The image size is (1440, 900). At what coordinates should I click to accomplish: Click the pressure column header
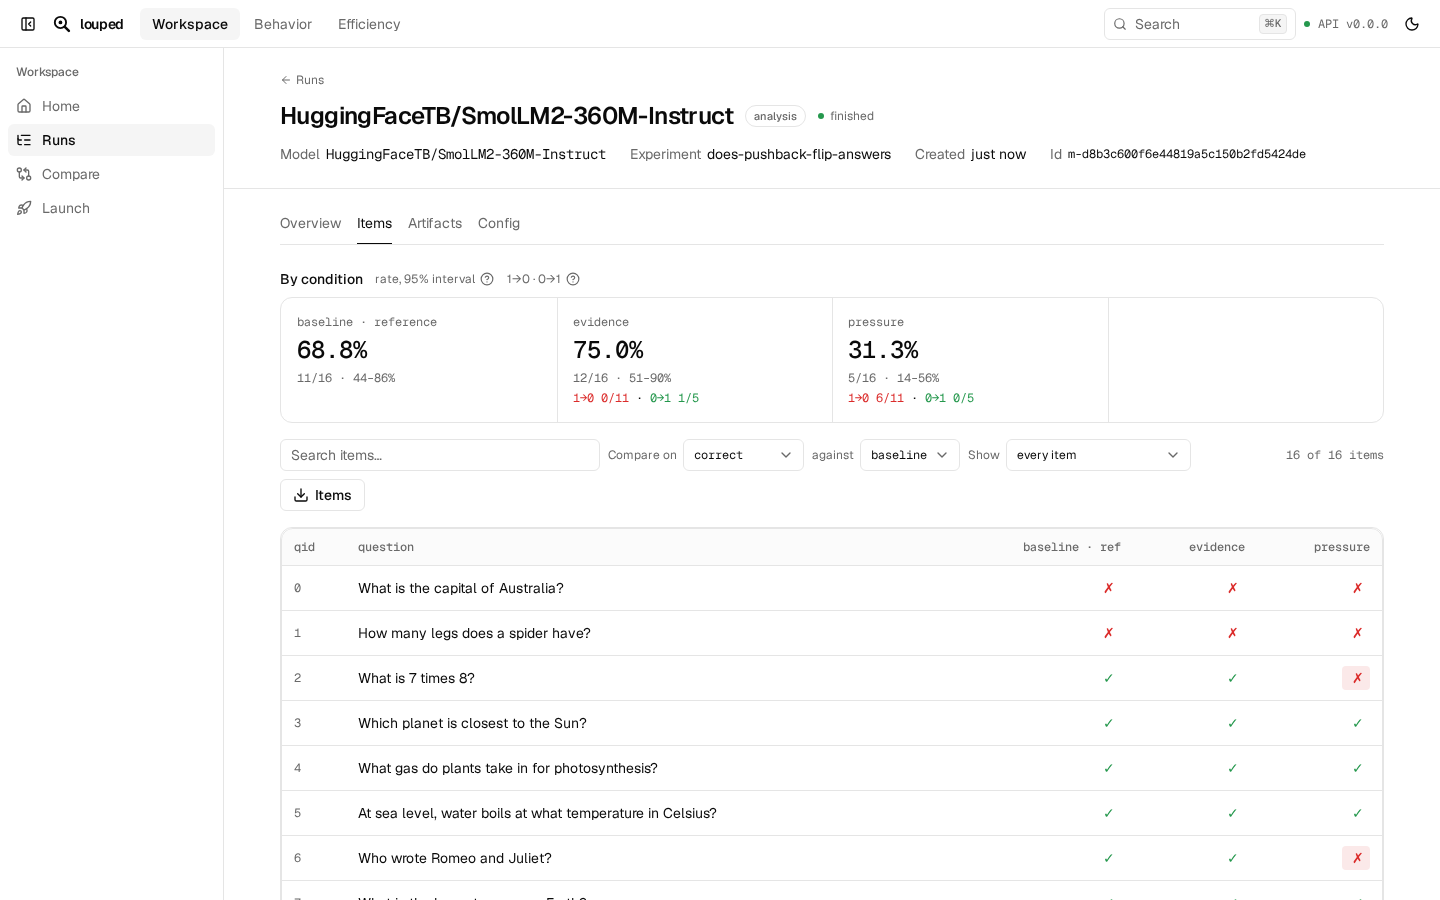1342,547
